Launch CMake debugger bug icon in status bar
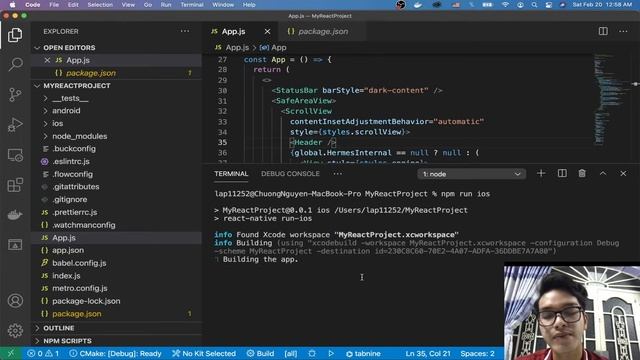The width and height of the screenshot is (640, 360). click(312, 353)
